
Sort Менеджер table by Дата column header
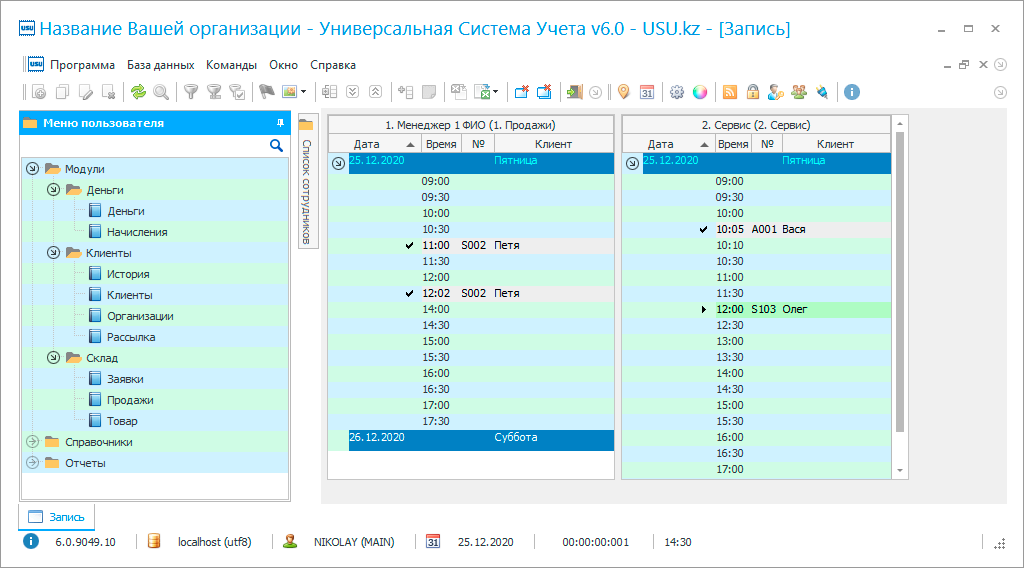[x=375, y=144]
